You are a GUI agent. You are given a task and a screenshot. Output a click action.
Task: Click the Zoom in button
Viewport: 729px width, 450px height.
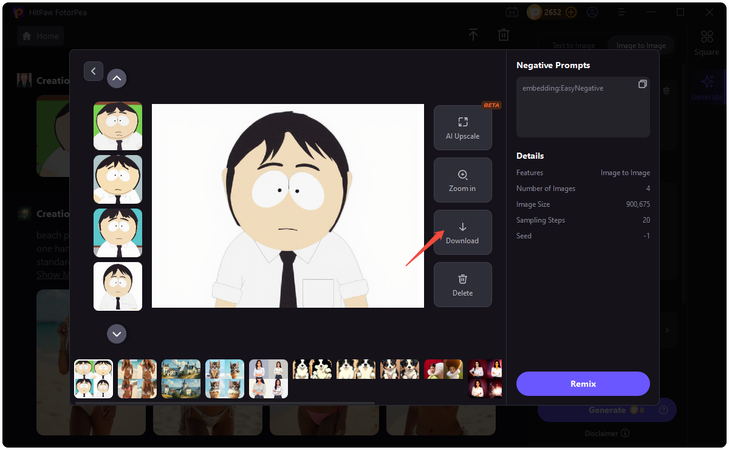coord(463,180)
